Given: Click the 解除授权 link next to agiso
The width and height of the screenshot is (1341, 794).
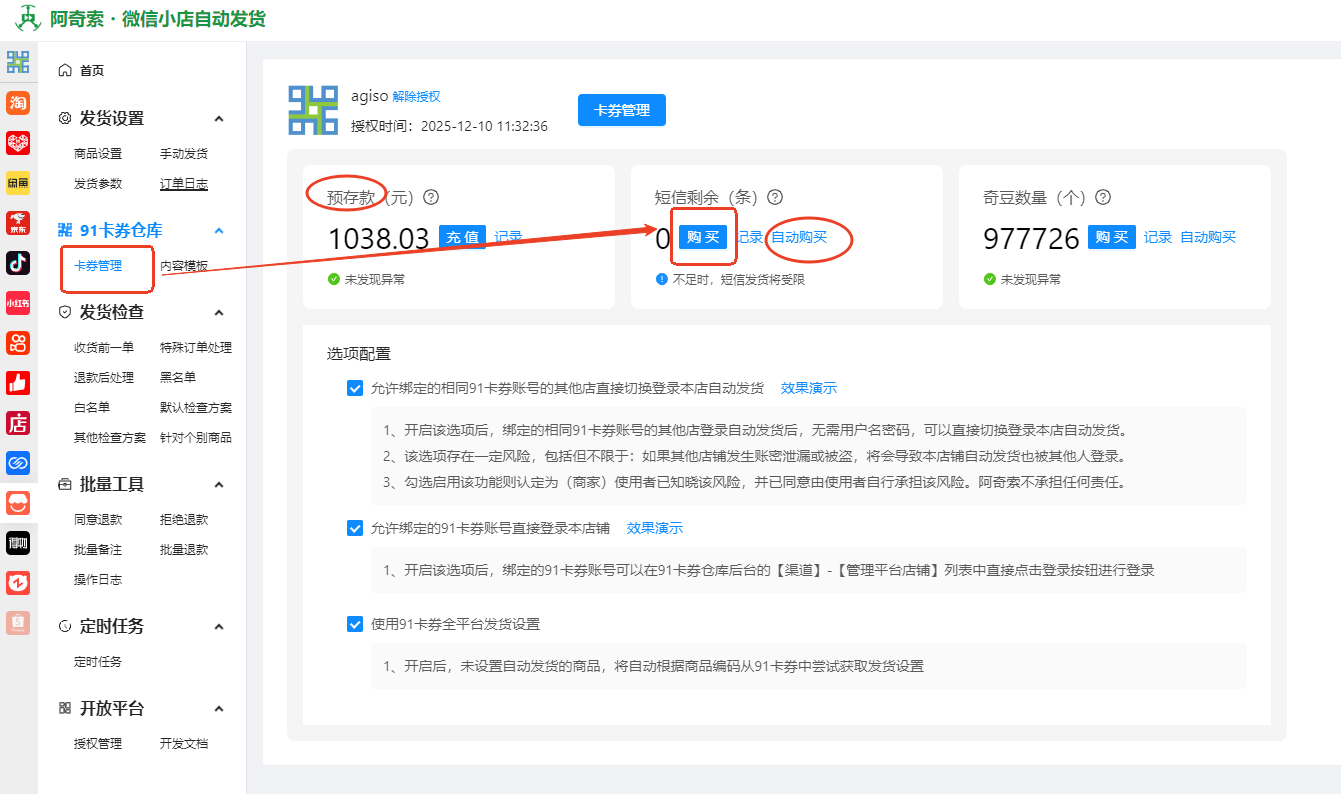Looking at the screenshot, I should [416, 97].
